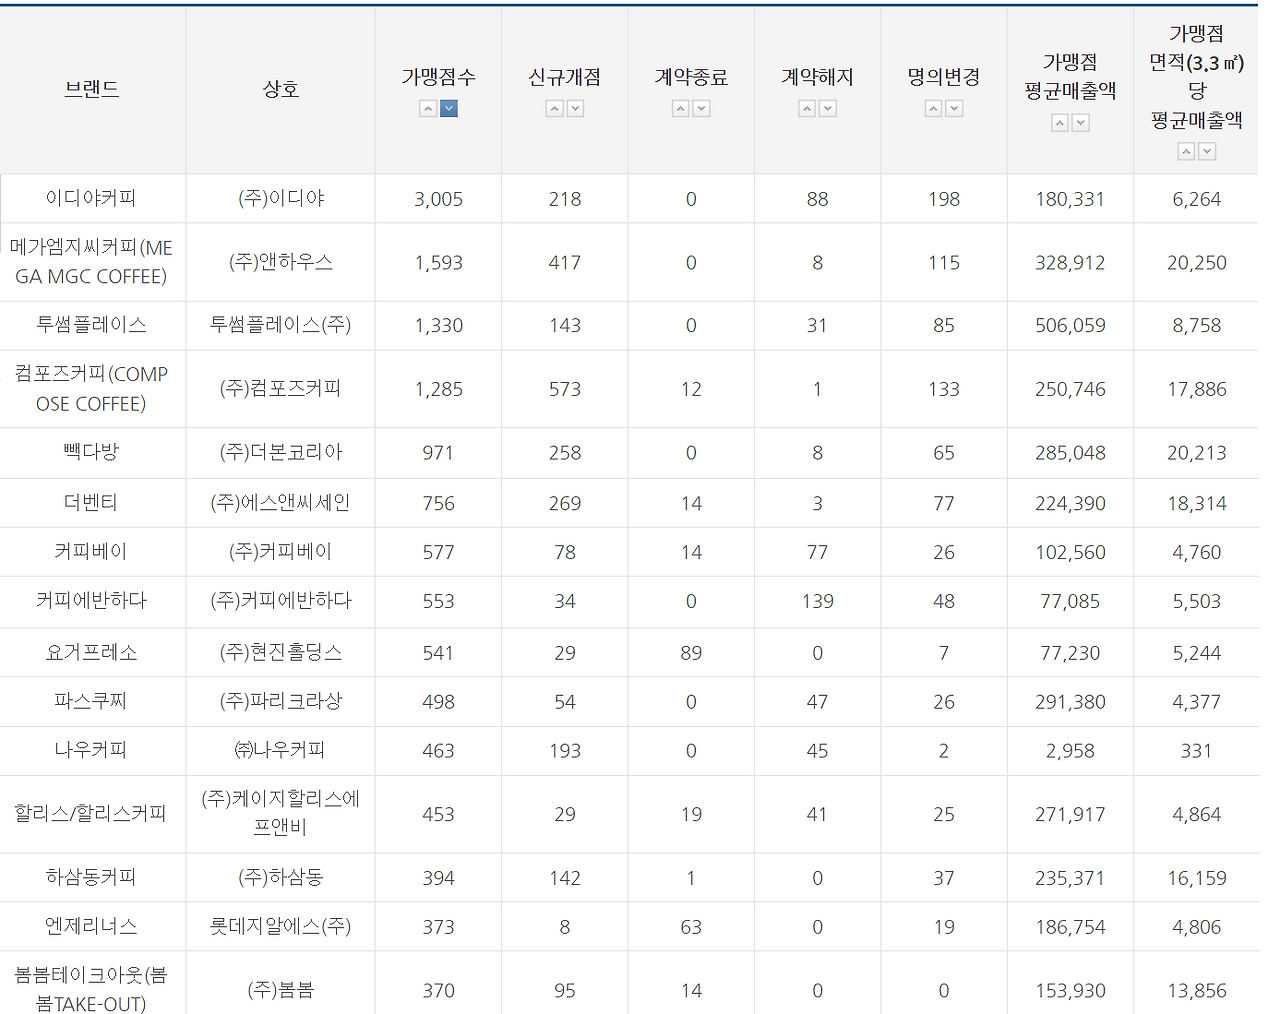The width and height of the screenshot is (1280, 1014).
Task: Click 나우커피 average sales 2,958
Action: [1070, 751]
